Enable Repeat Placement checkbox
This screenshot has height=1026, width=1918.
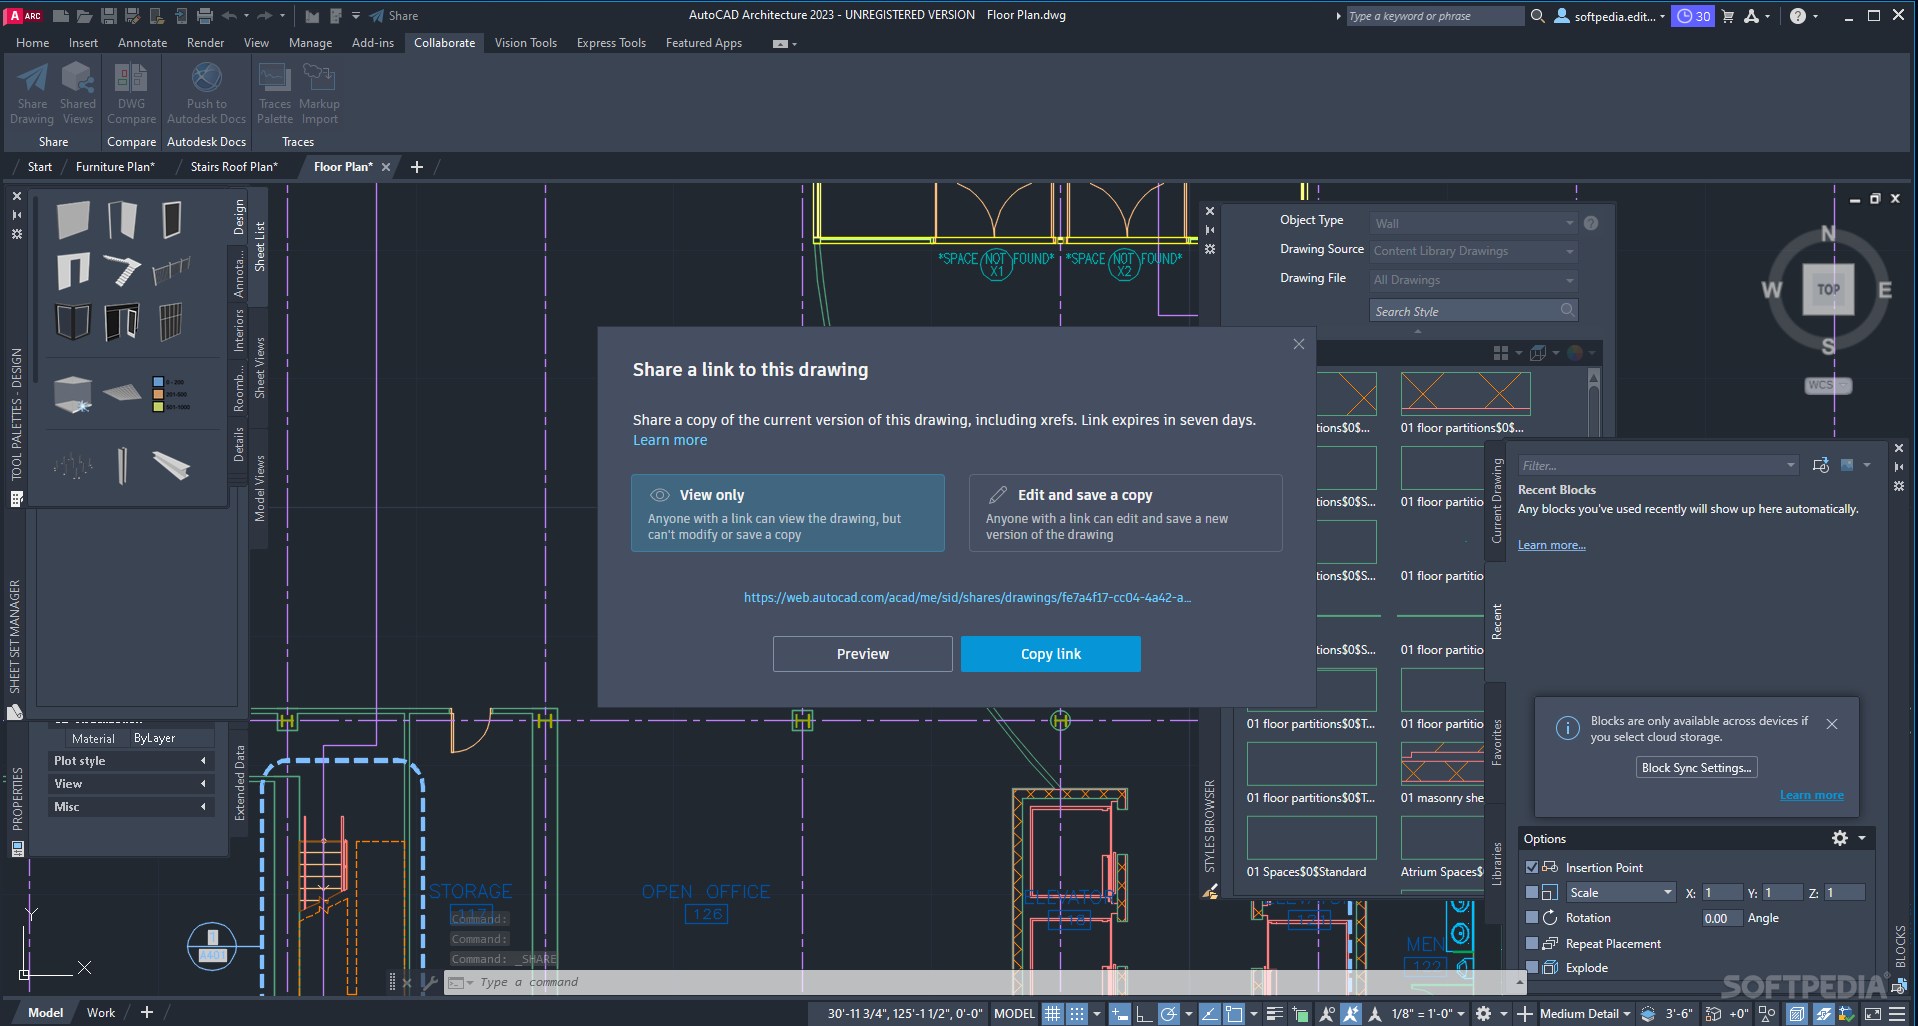tap(1531, 943)
